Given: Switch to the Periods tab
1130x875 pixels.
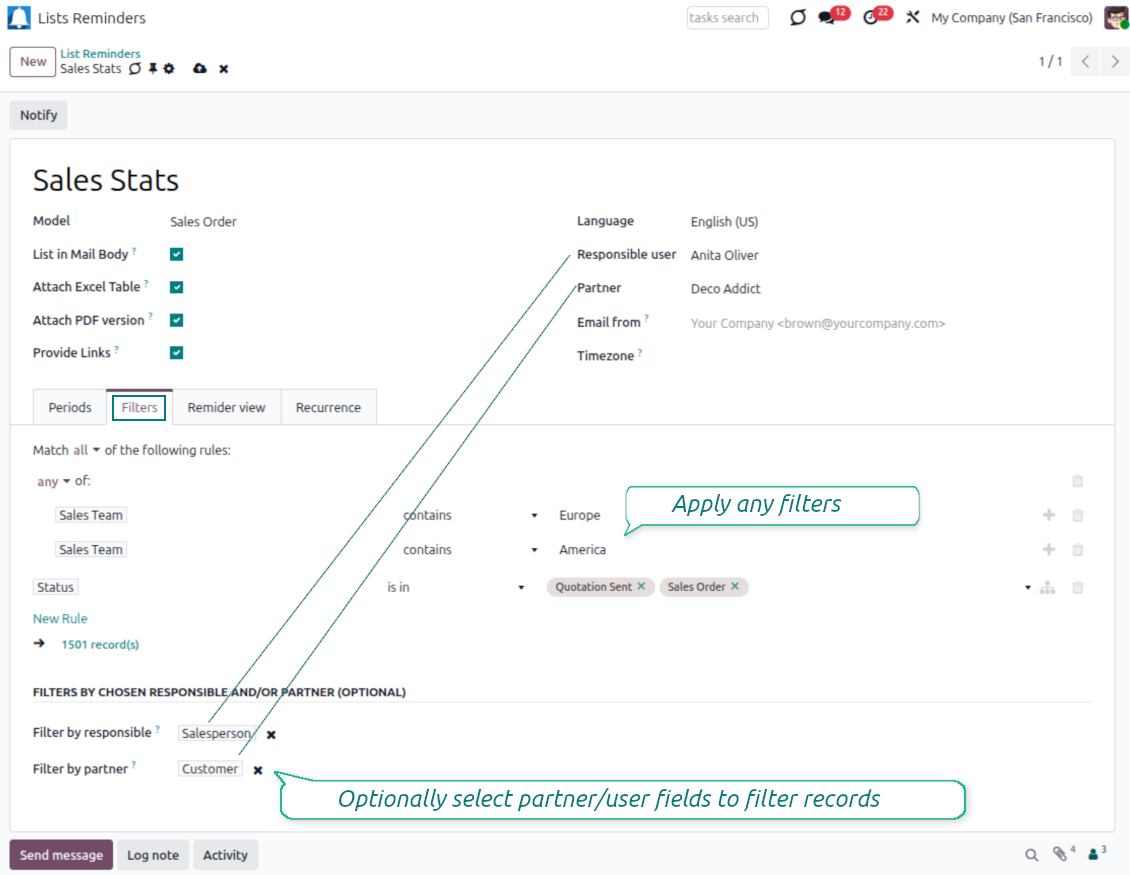Looking at the screenshot, I should point(70,408).
